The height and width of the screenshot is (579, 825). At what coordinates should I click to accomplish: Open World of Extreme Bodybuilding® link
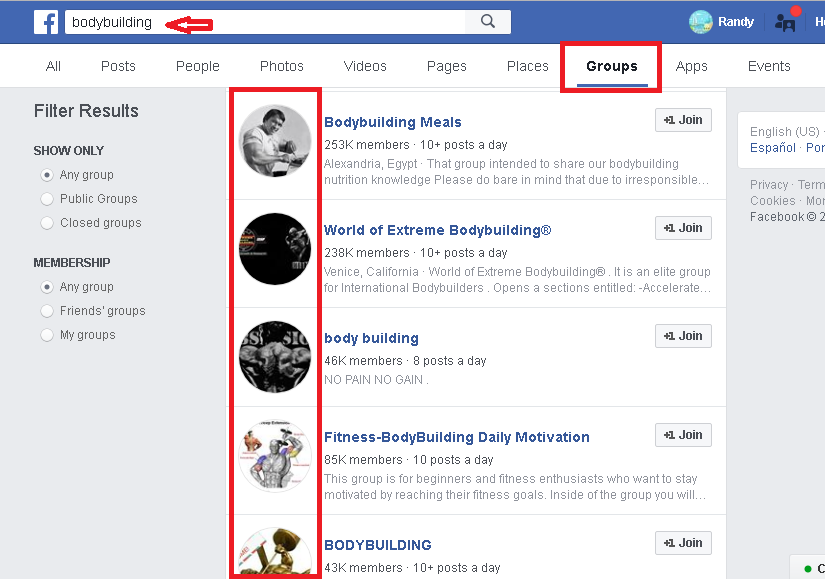click(438, 230)
